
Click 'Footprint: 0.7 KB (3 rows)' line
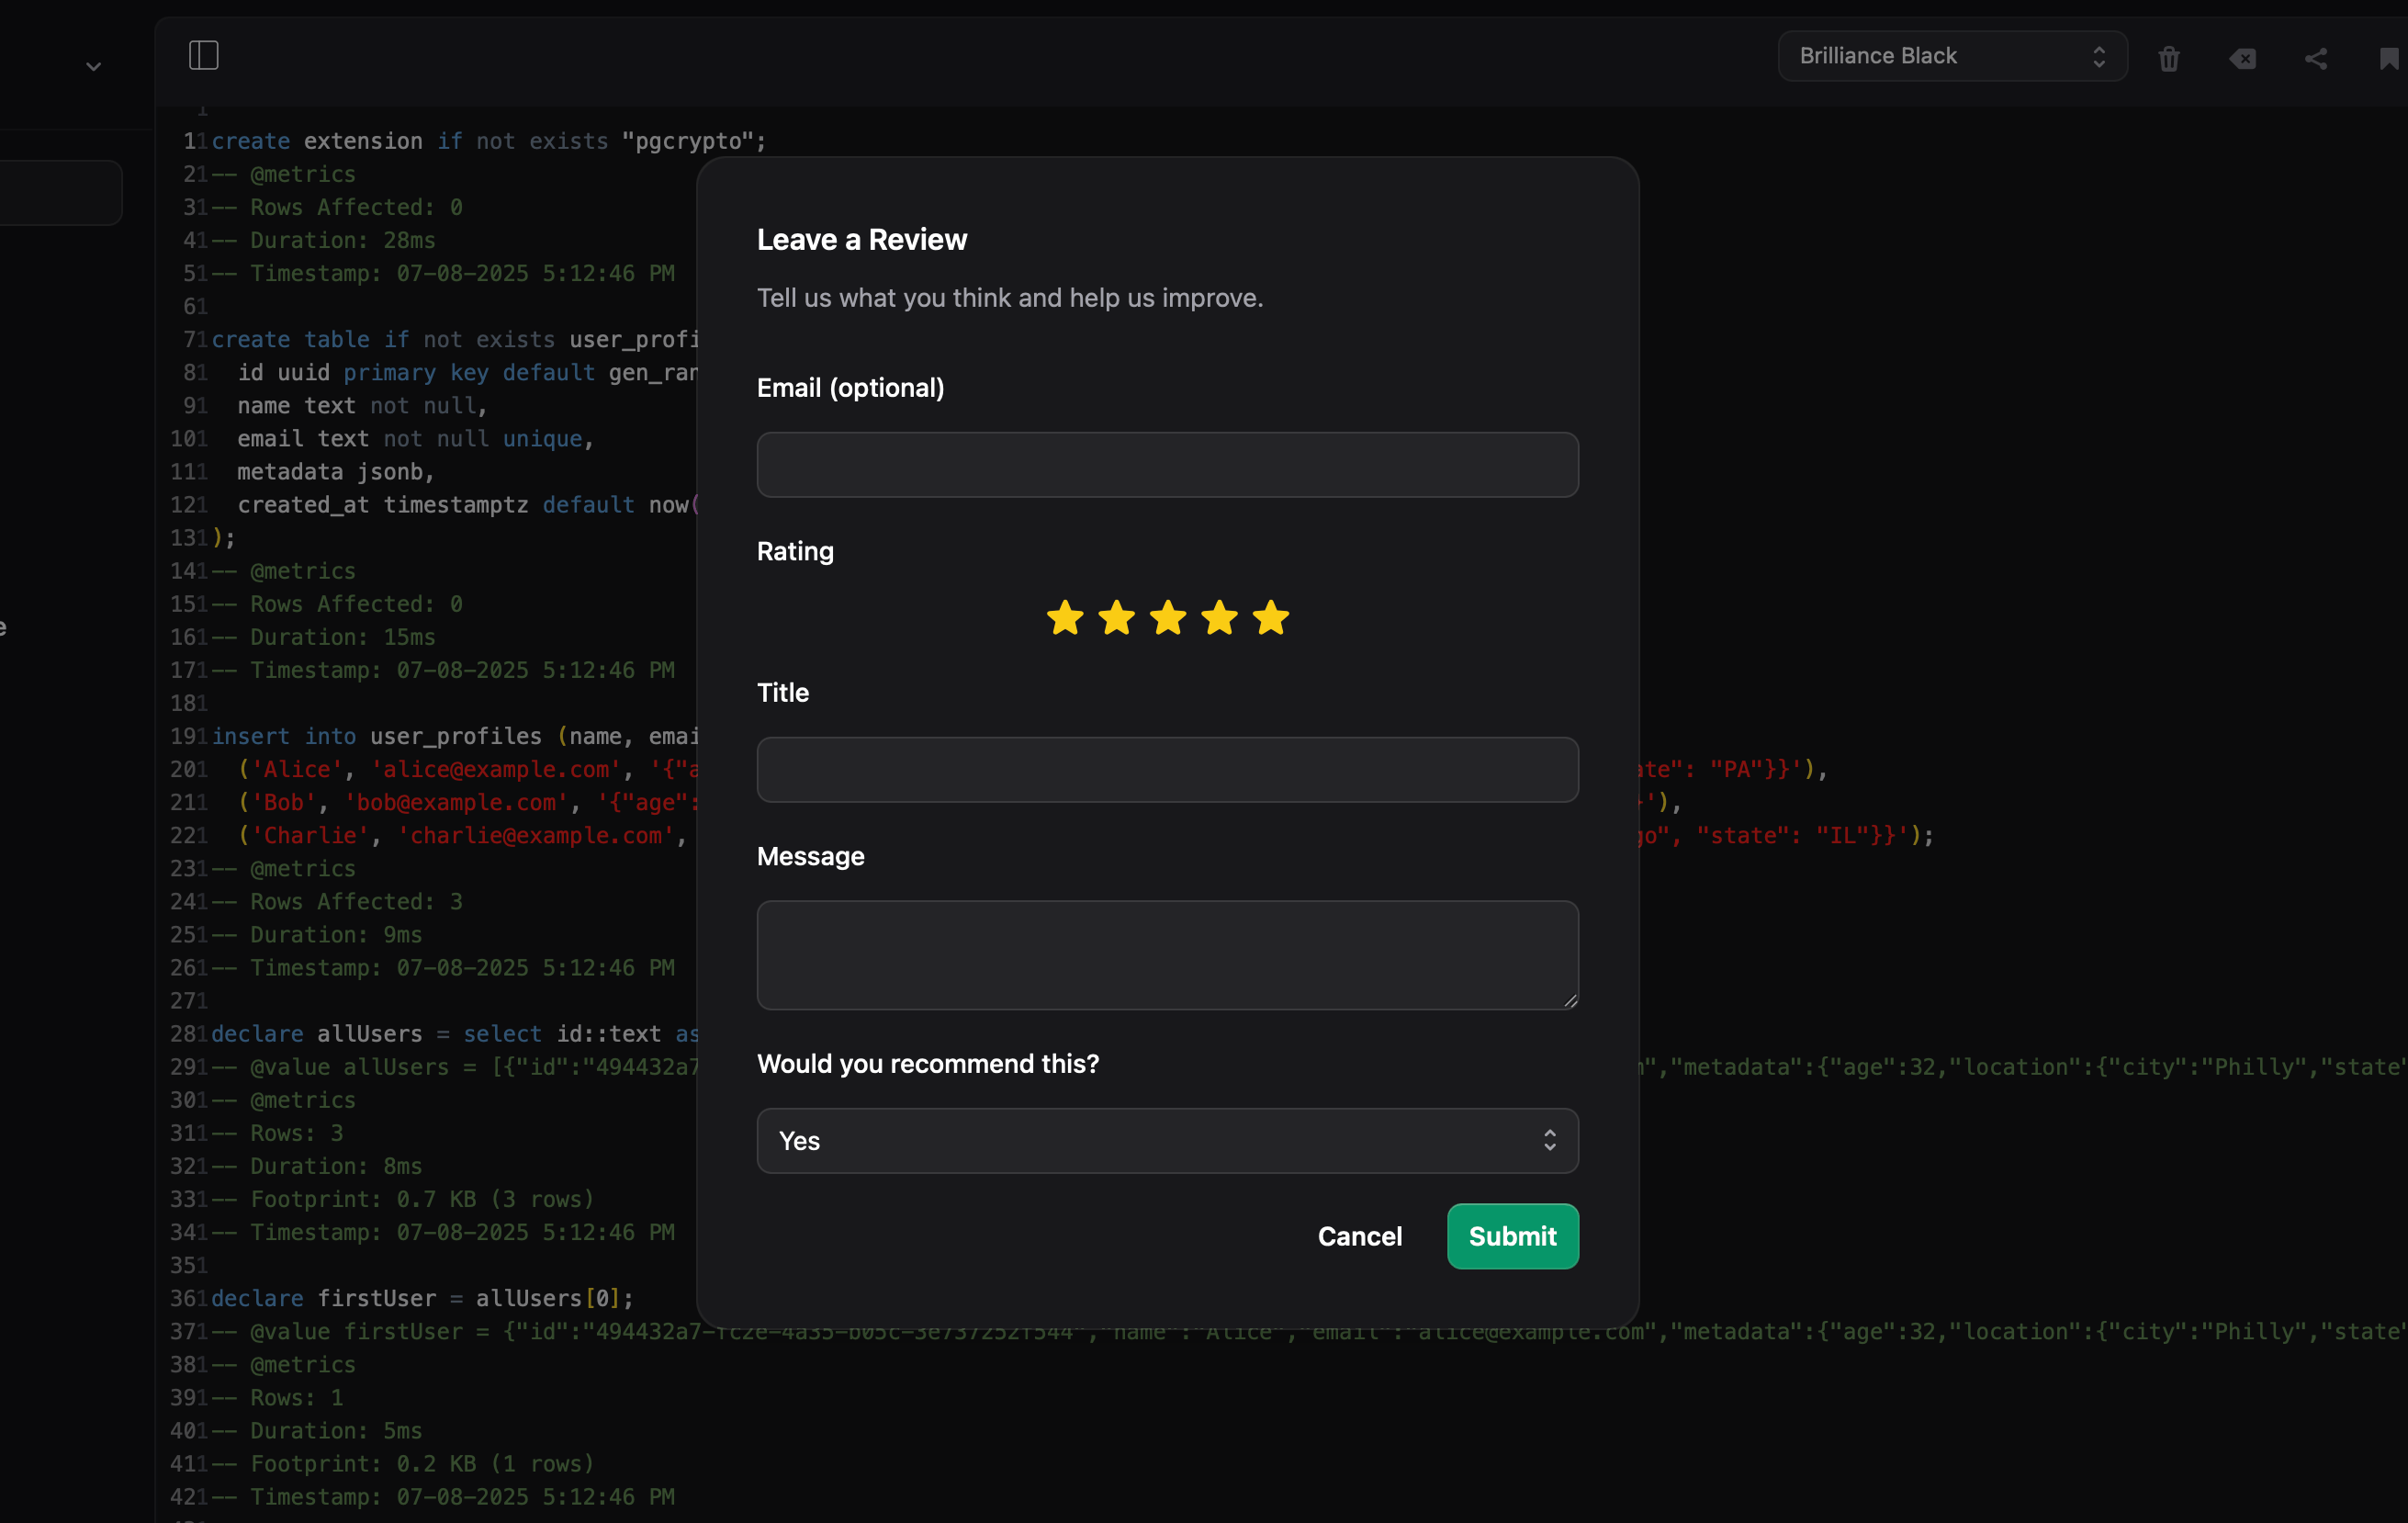coord(403,1199)
